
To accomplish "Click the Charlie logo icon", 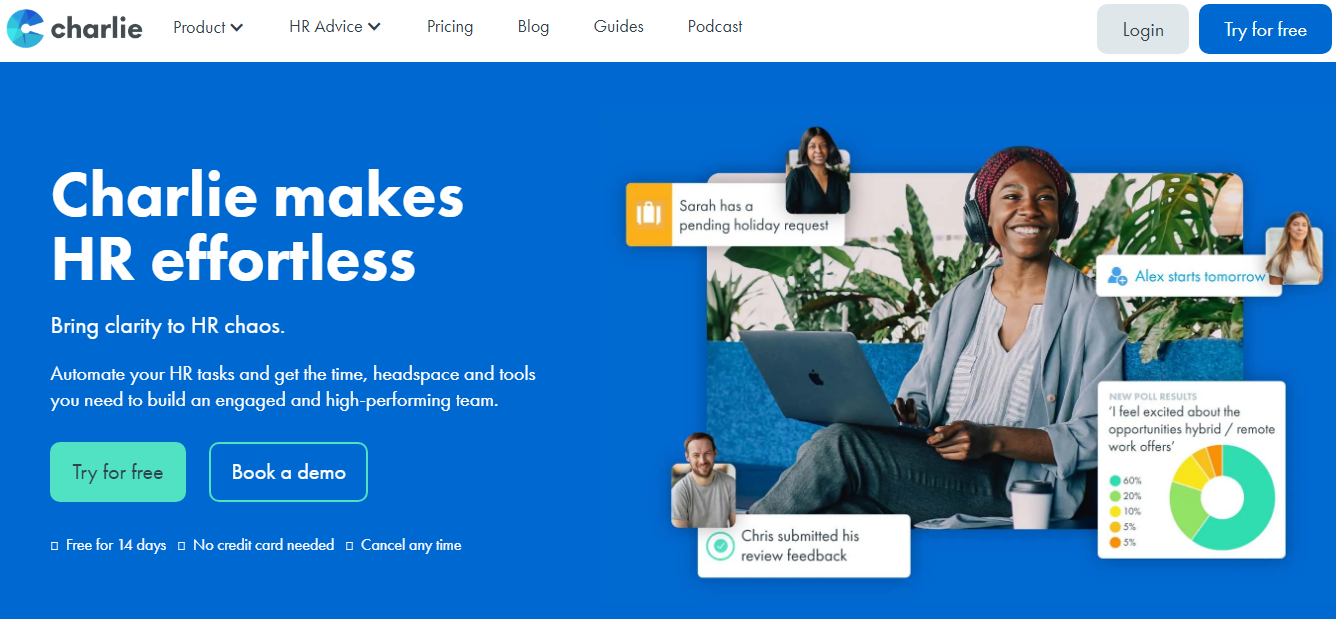I will (x=25, y=28).
